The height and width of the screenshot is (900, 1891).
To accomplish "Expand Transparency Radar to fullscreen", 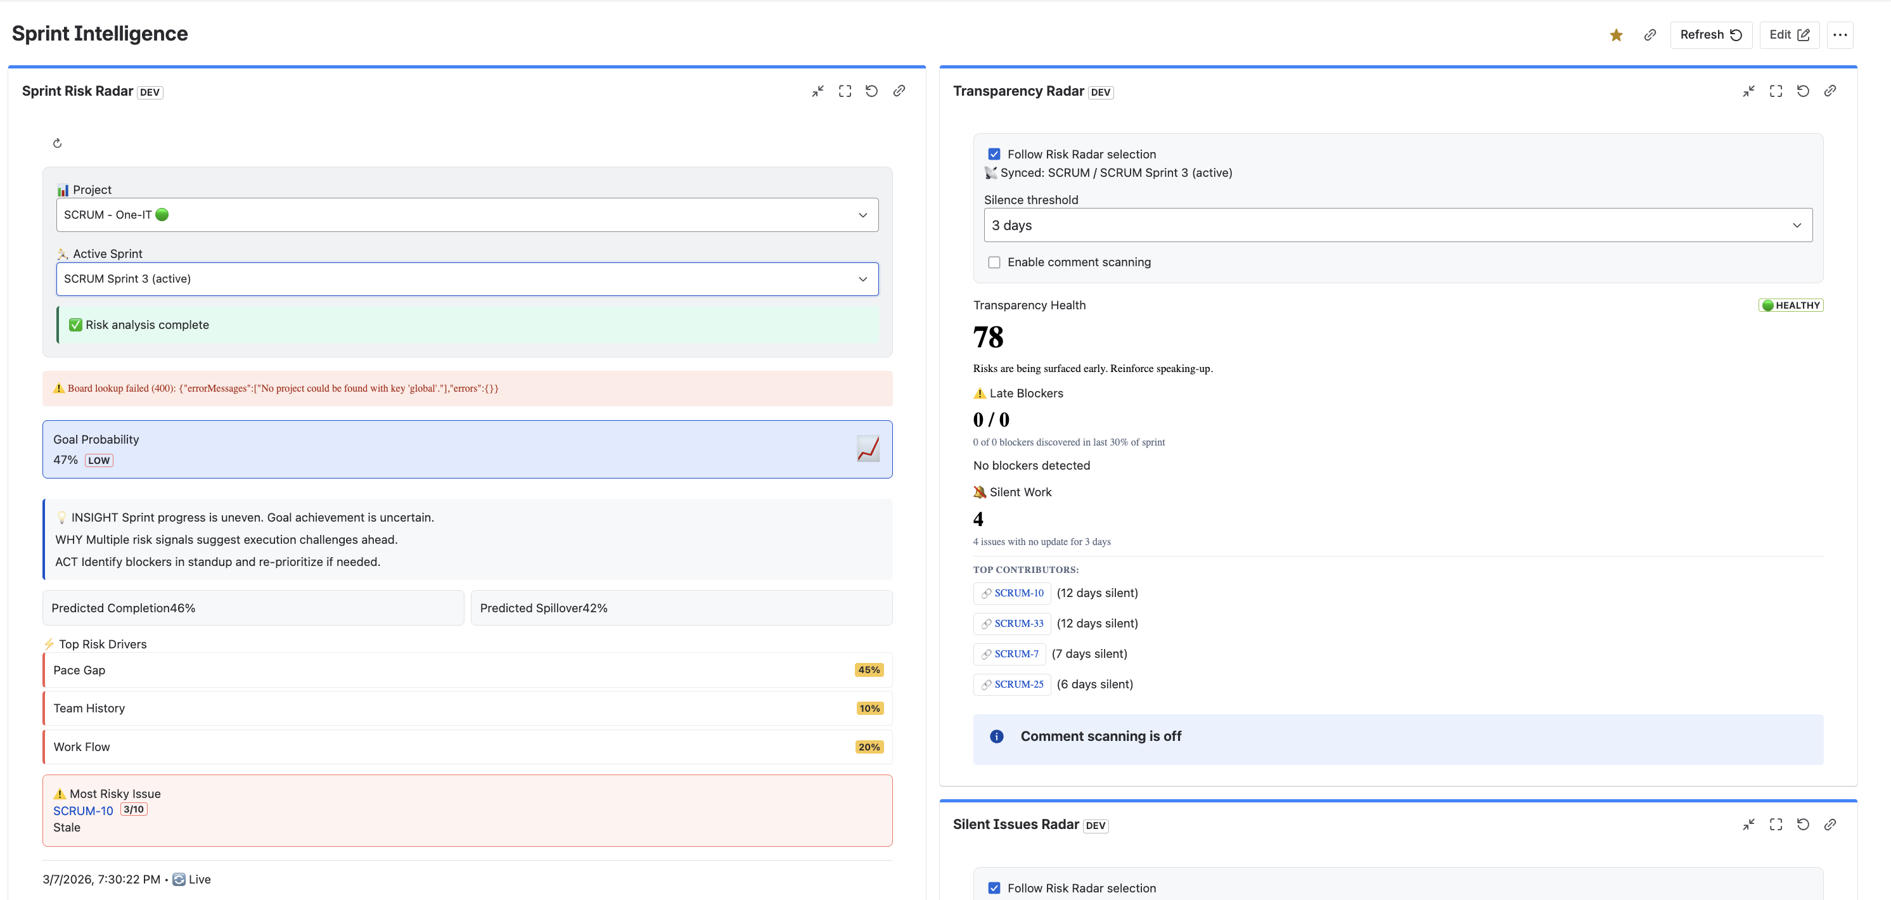I will pos(1776,91).
